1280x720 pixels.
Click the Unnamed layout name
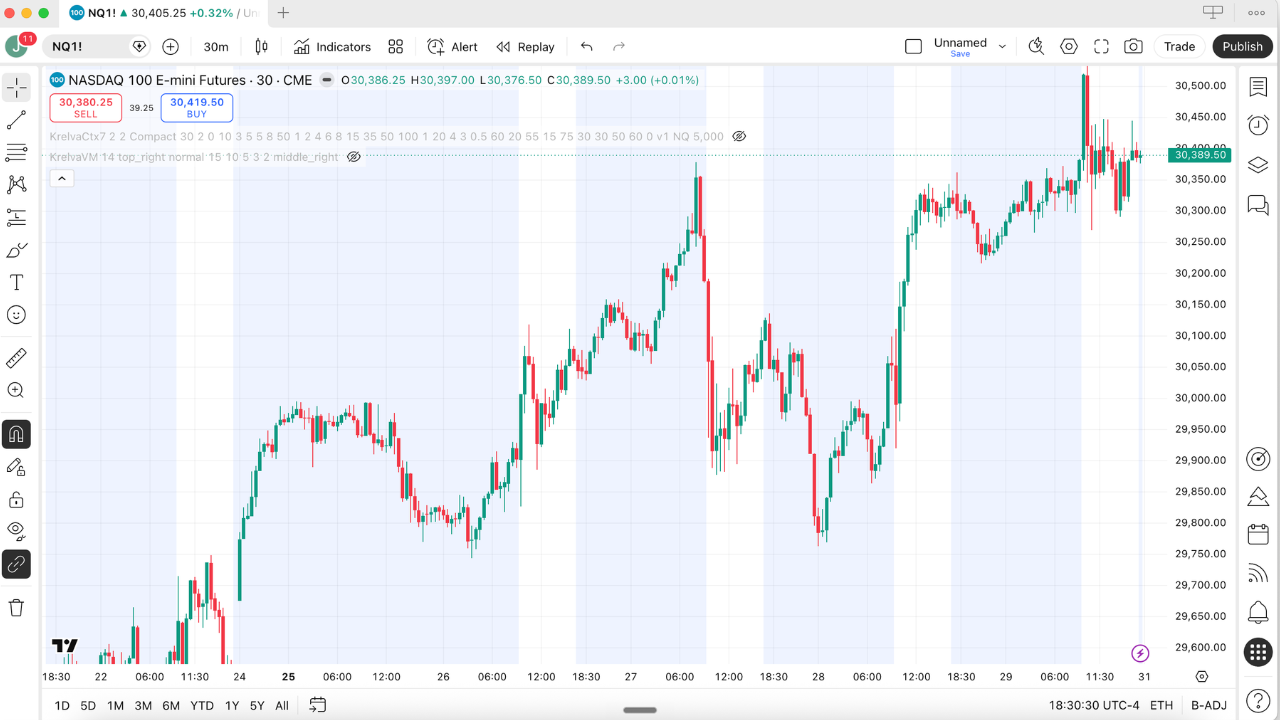[x=960, y=43]
